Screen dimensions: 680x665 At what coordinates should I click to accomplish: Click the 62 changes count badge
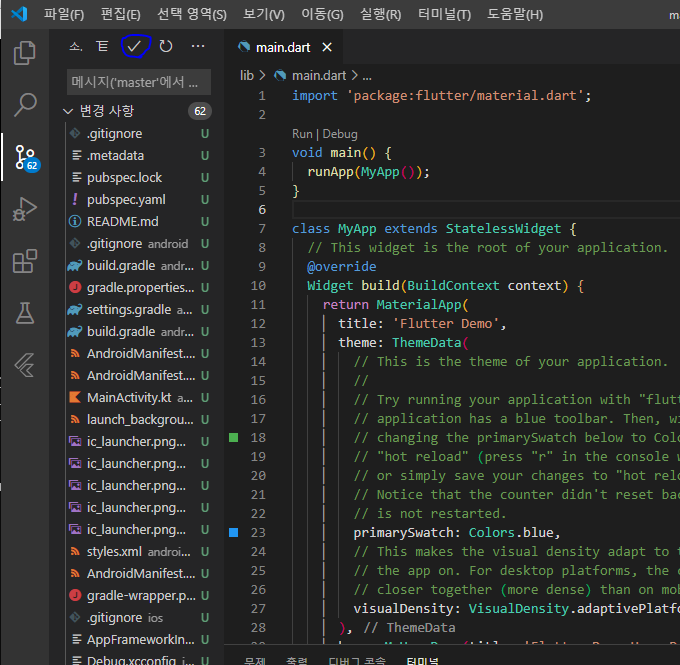coord(200,111)
